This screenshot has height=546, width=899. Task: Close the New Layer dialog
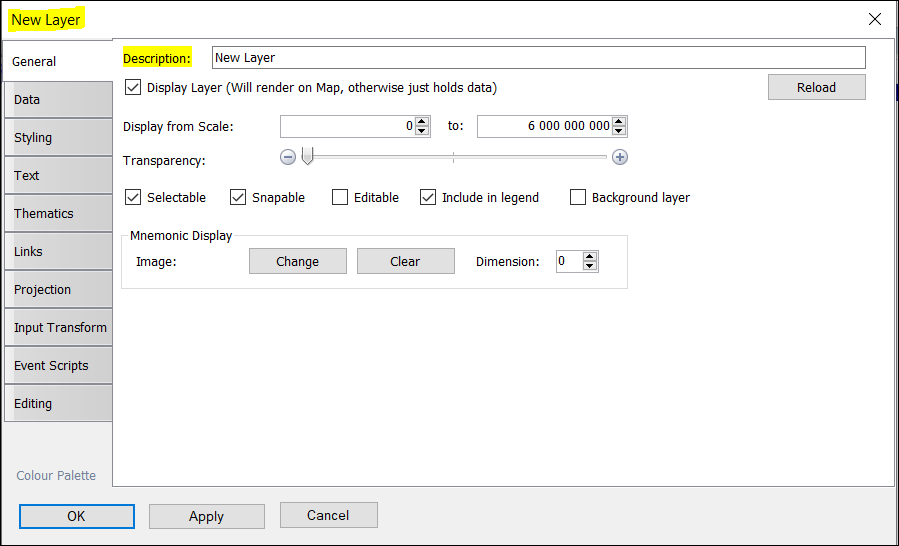pos(874,19)
